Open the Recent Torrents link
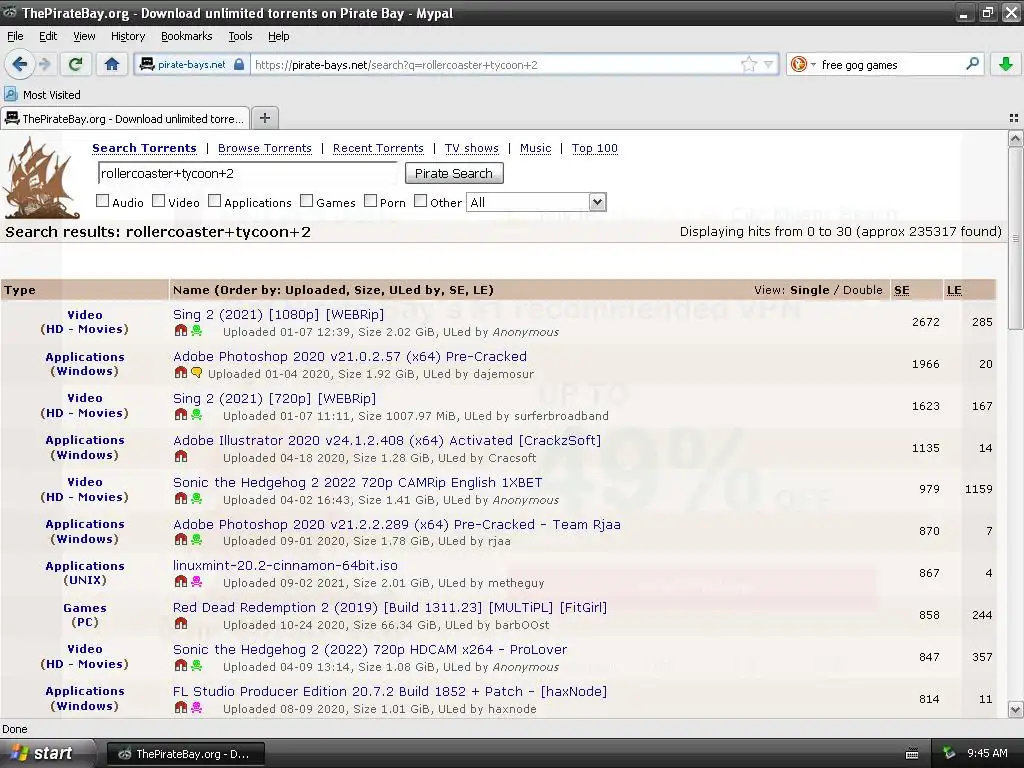 coord(378,148)
